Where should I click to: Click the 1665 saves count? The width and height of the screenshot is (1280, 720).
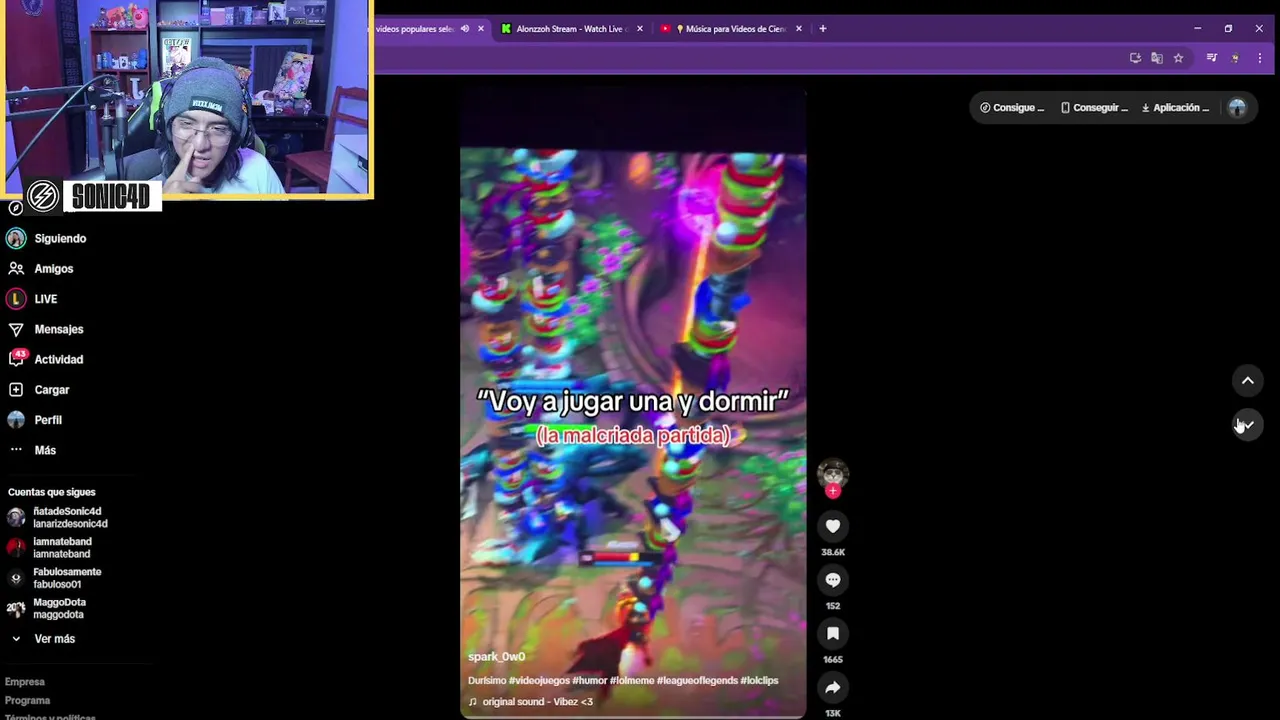pos(833,660)
